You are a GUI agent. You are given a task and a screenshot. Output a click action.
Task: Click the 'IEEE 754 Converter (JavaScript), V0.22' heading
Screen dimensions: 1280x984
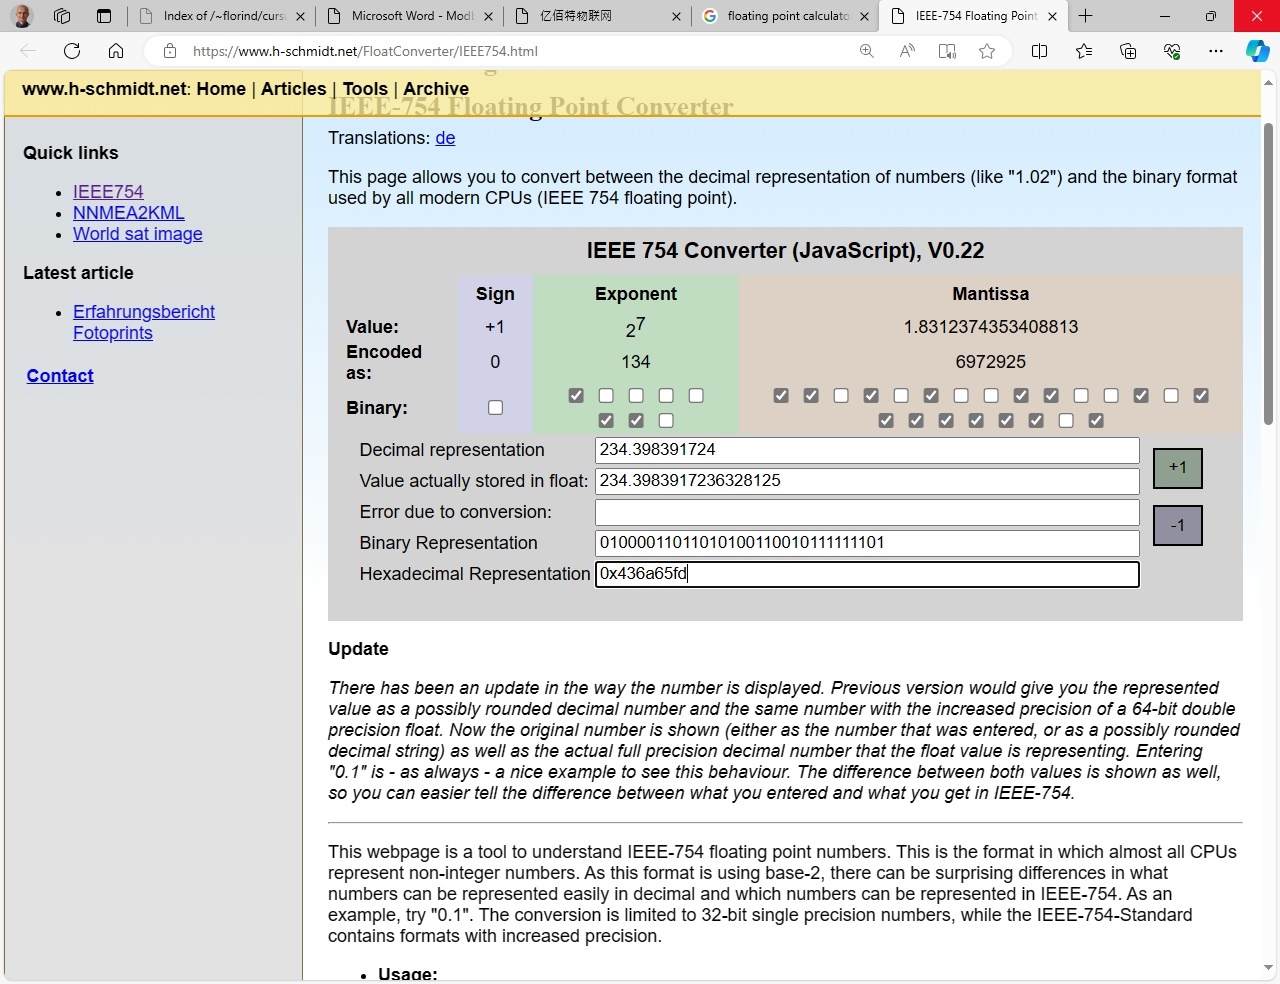coord(786,251)
